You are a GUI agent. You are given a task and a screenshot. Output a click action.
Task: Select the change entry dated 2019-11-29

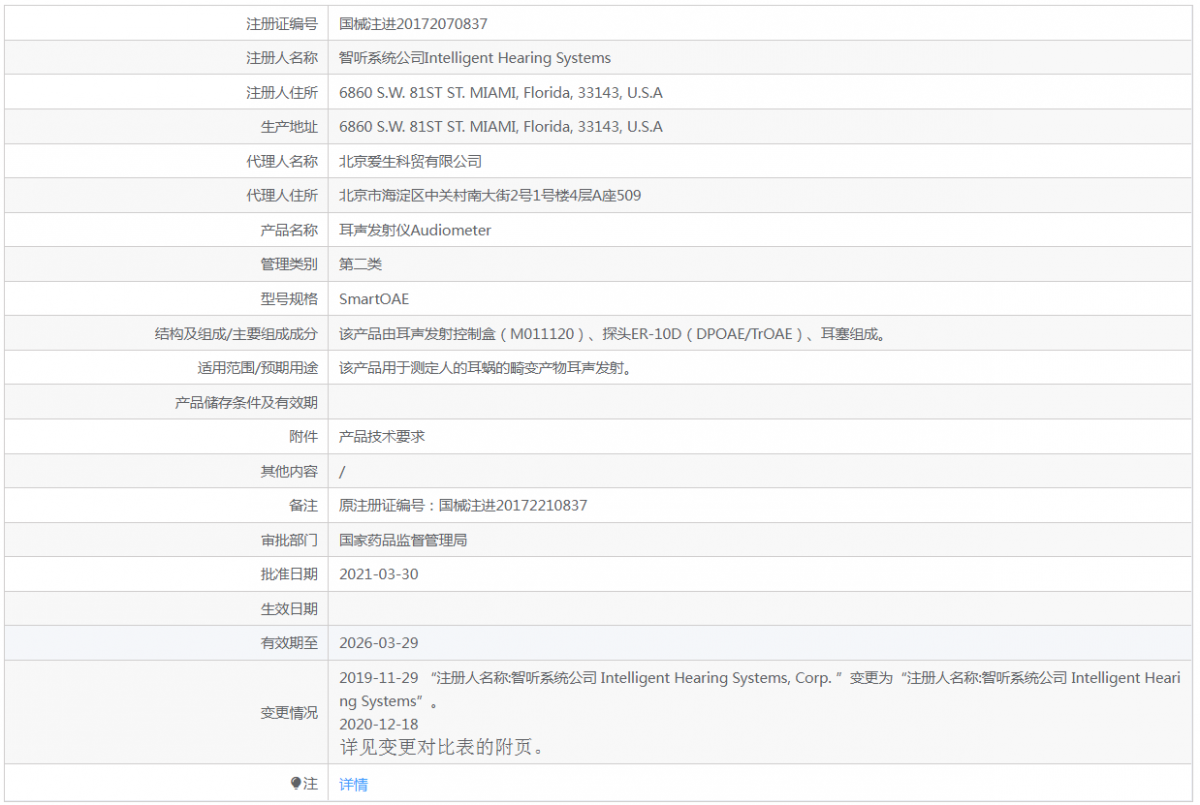click(759, 689)
